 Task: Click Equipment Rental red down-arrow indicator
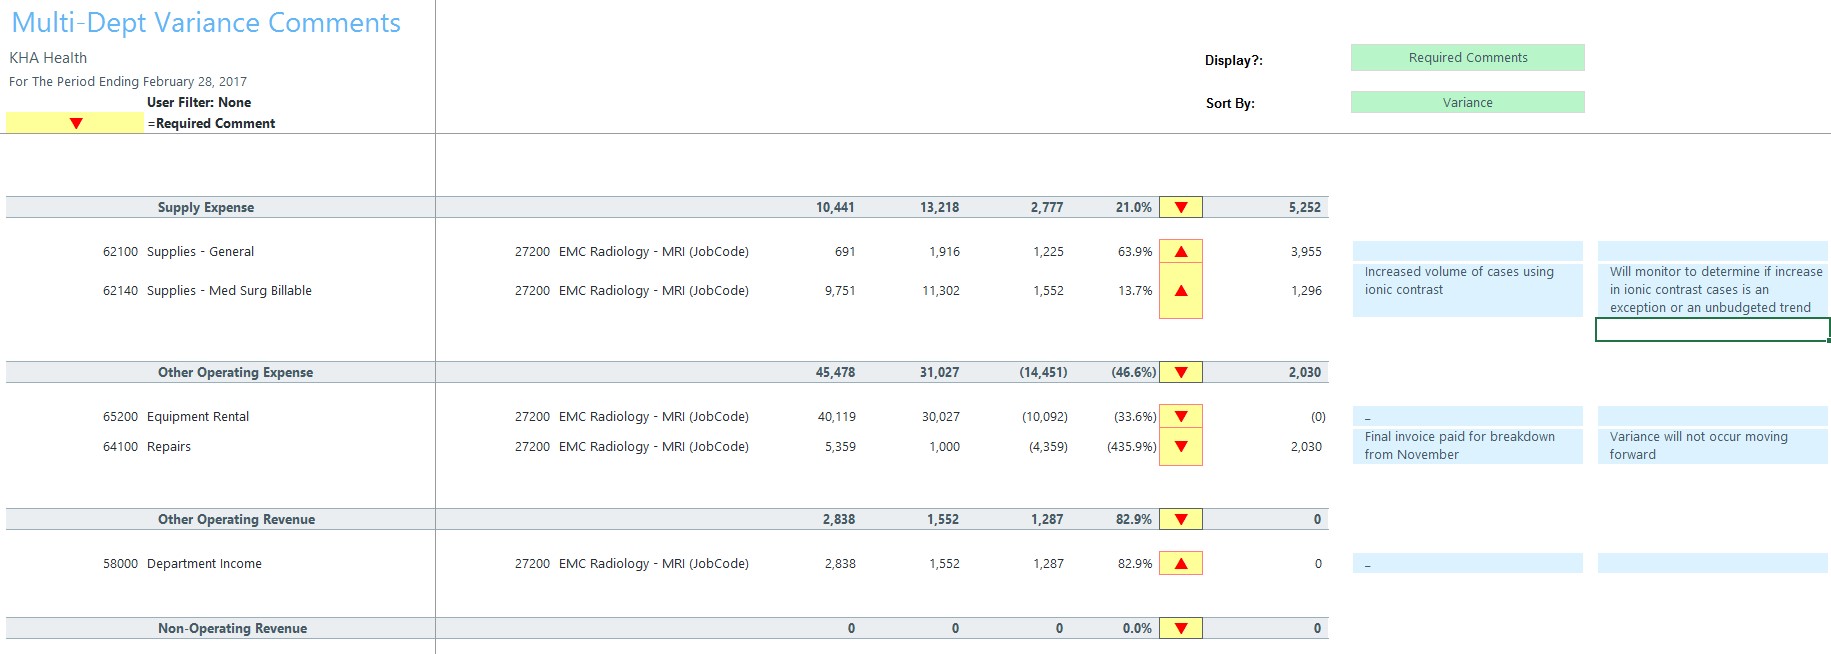[x=1181, y=416]
